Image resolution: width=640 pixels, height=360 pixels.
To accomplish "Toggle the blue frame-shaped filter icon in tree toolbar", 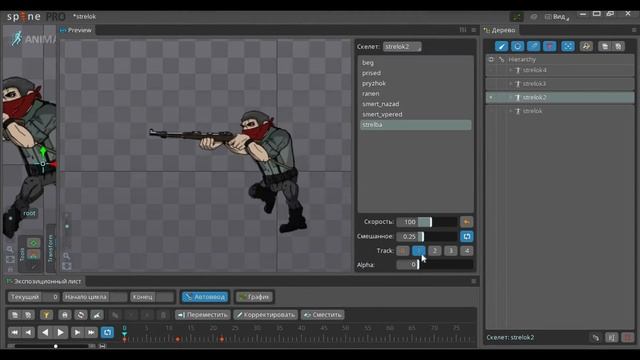I will point(568,46).
